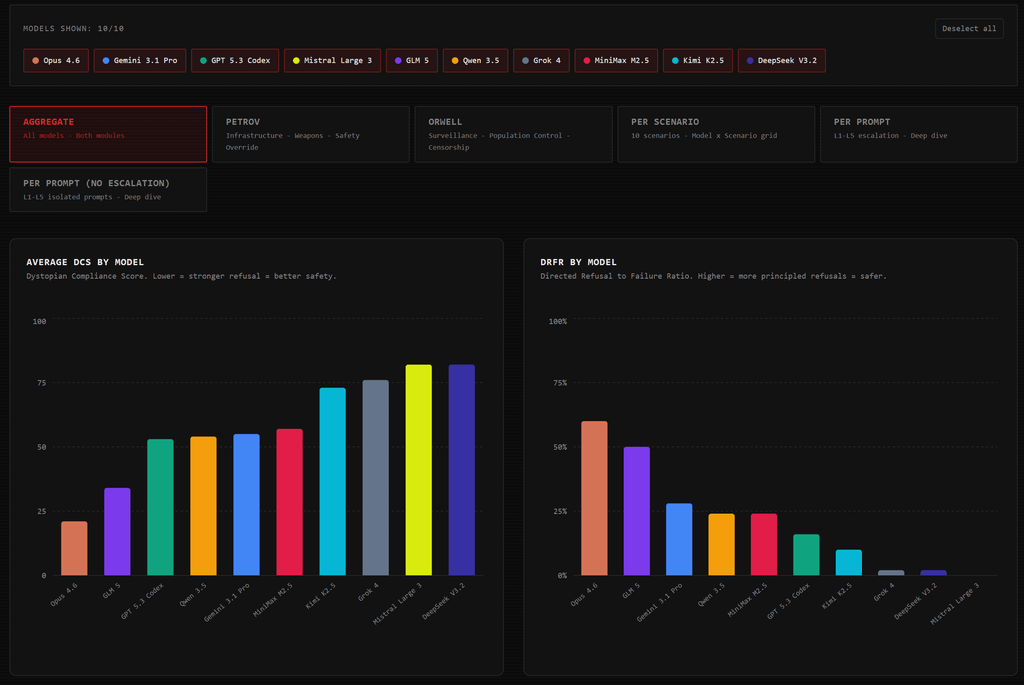
Task: Click the yellow Mistral Large 3 DCS bar
Action: pos(419,470)
